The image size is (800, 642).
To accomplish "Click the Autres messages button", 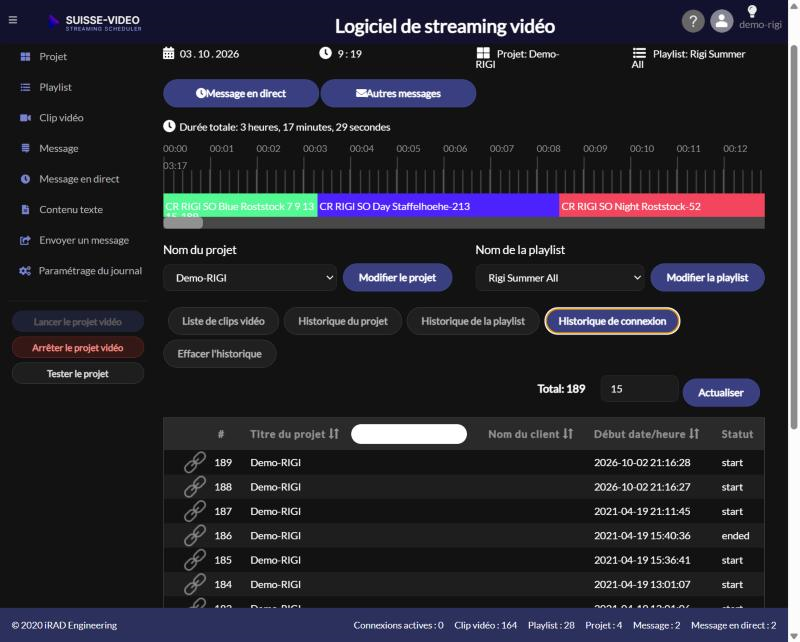I will [x=398, y=93].
